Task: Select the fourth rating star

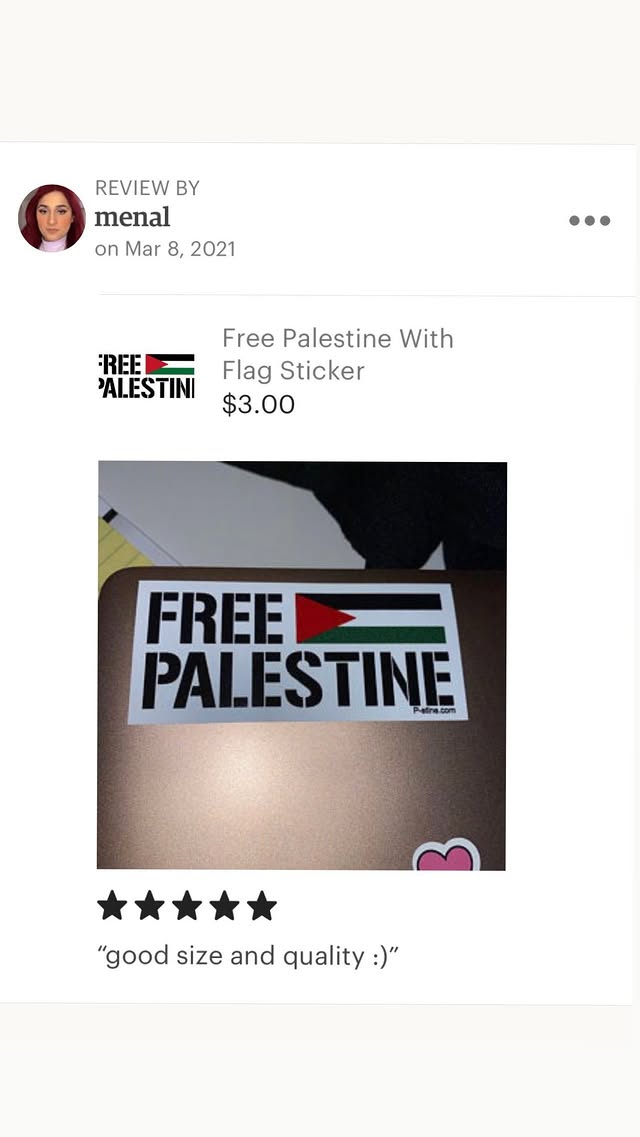Action: (224, 906)
